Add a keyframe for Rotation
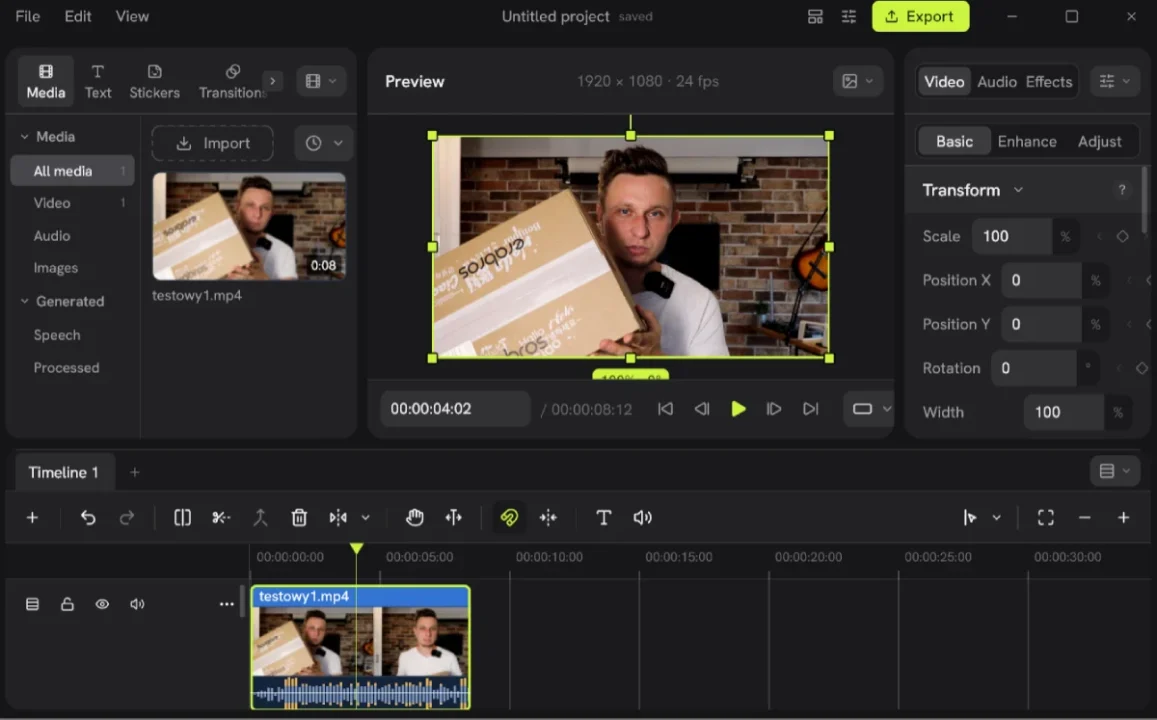Image resolution: width=1157 pixels, height=720 pixels. pos(1142,368)
